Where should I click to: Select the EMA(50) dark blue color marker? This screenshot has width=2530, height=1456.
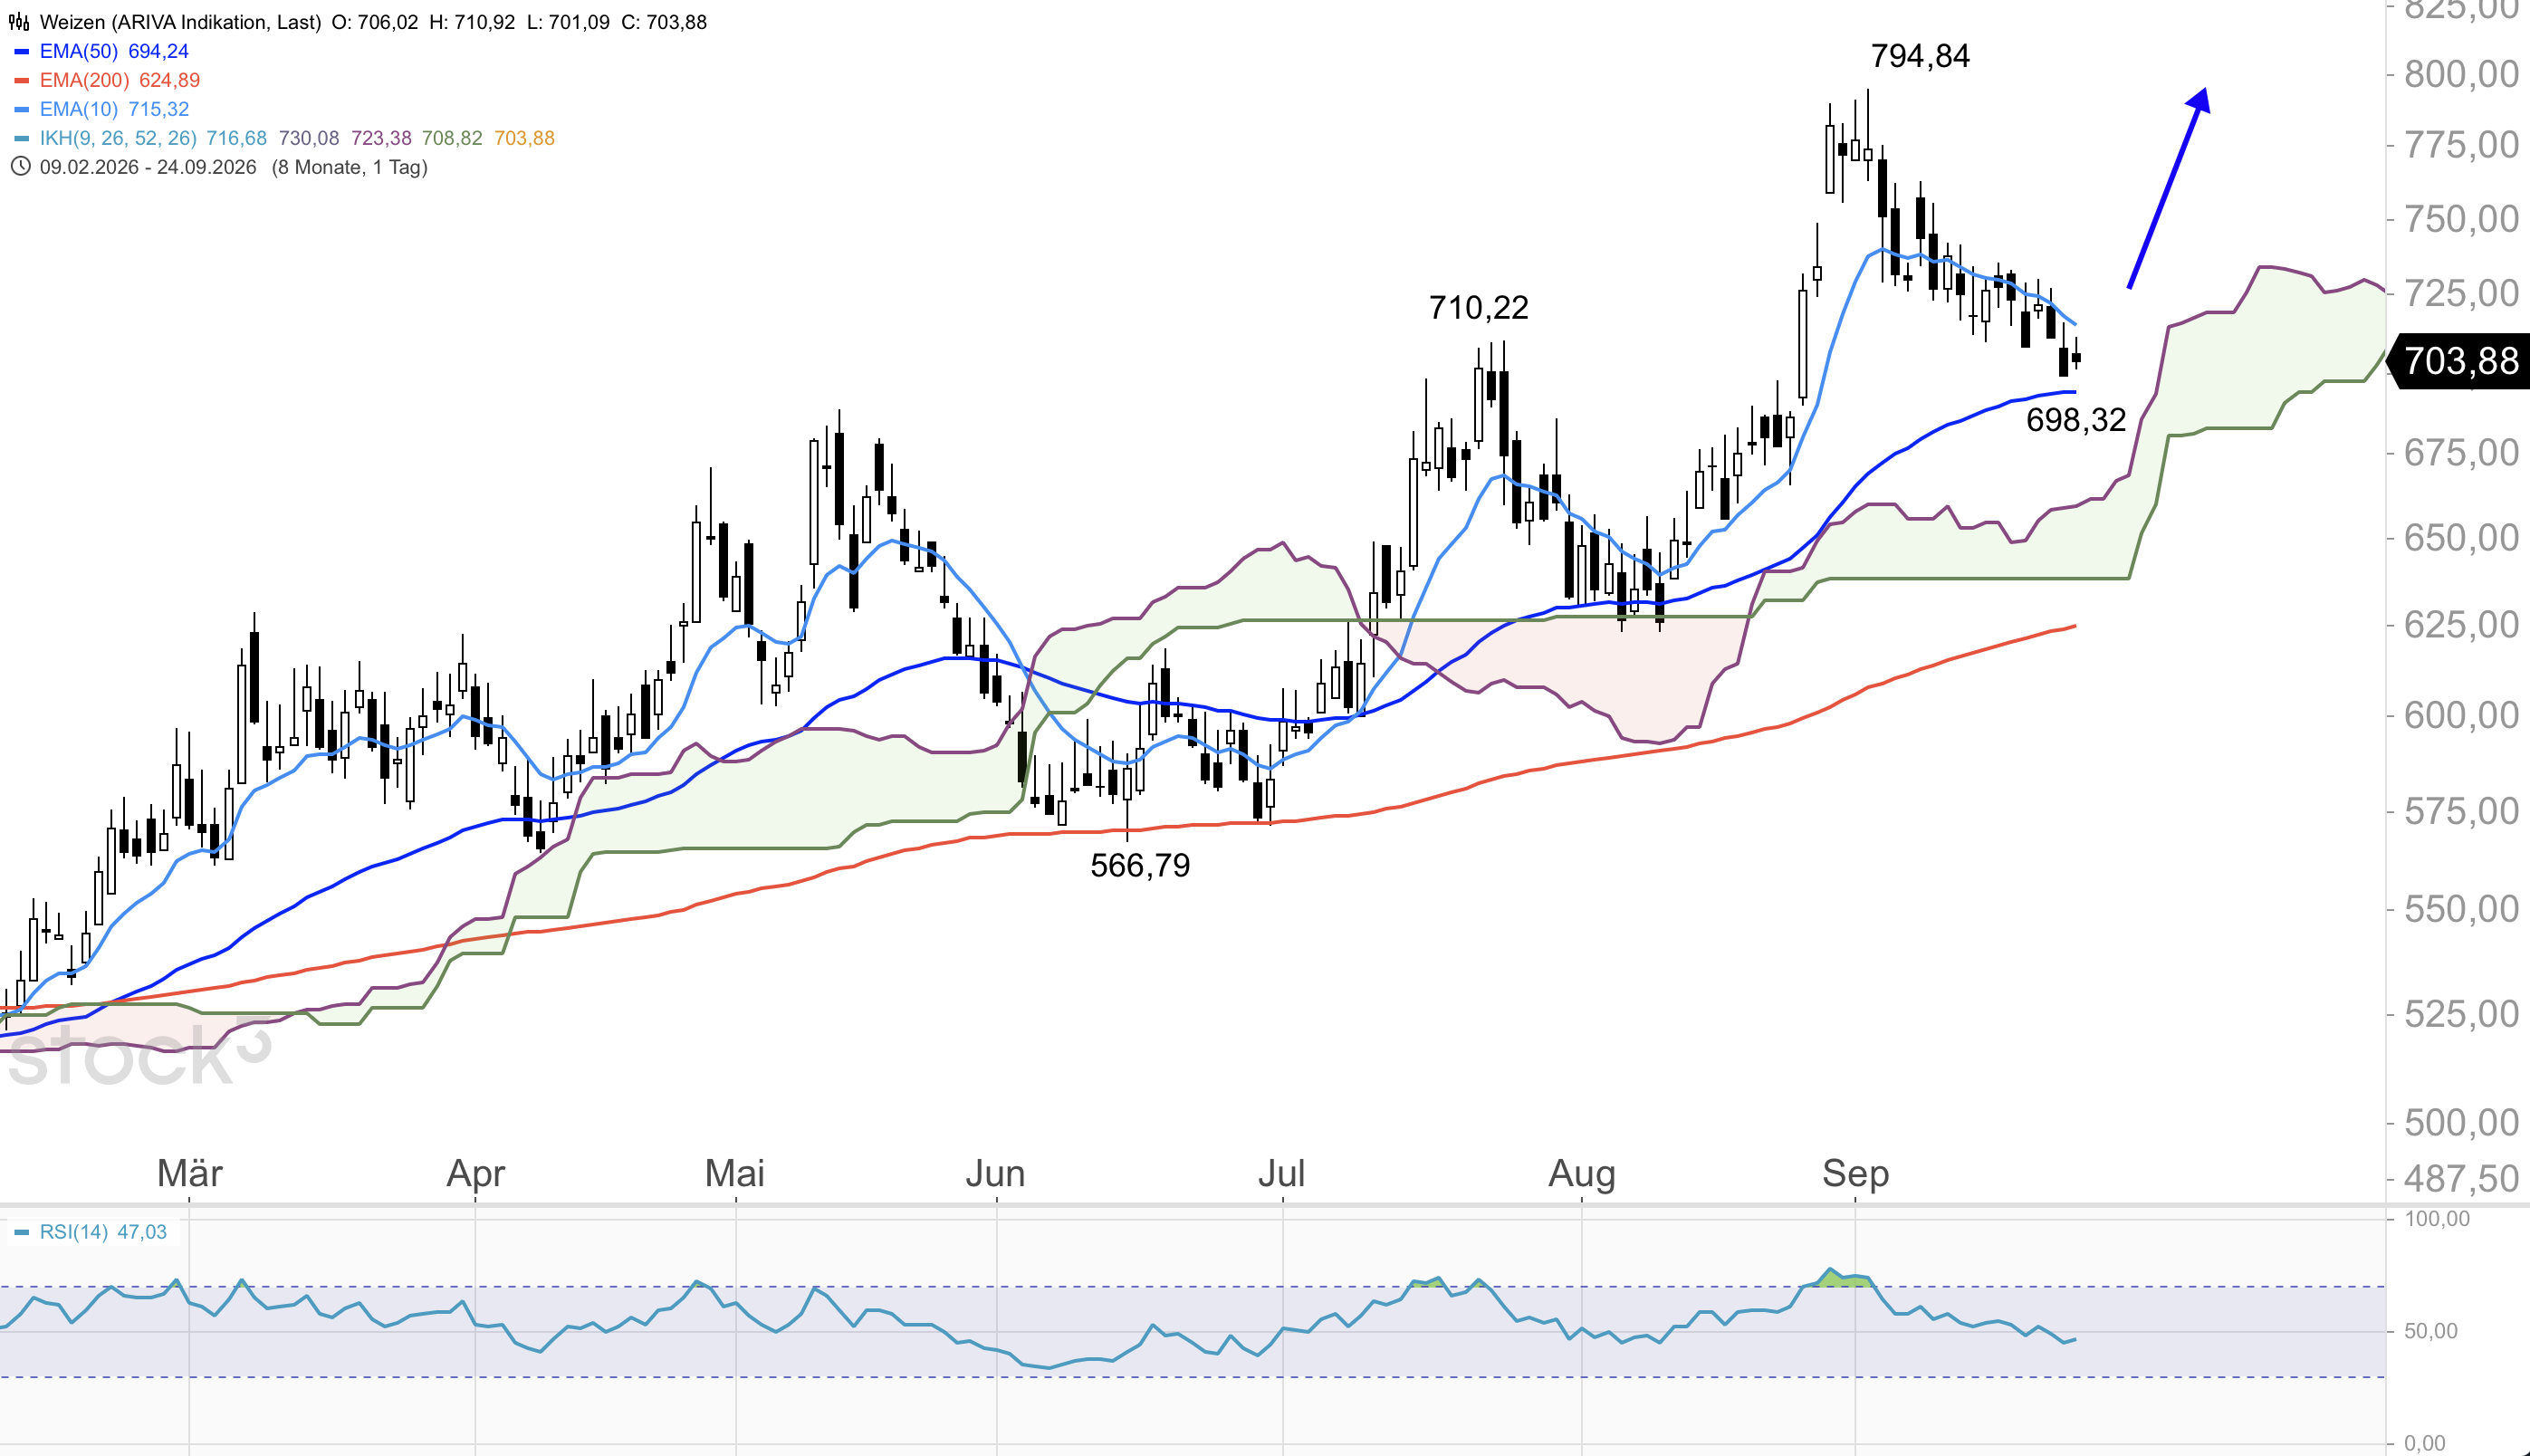pyautogui.click(x=22, y=51)
